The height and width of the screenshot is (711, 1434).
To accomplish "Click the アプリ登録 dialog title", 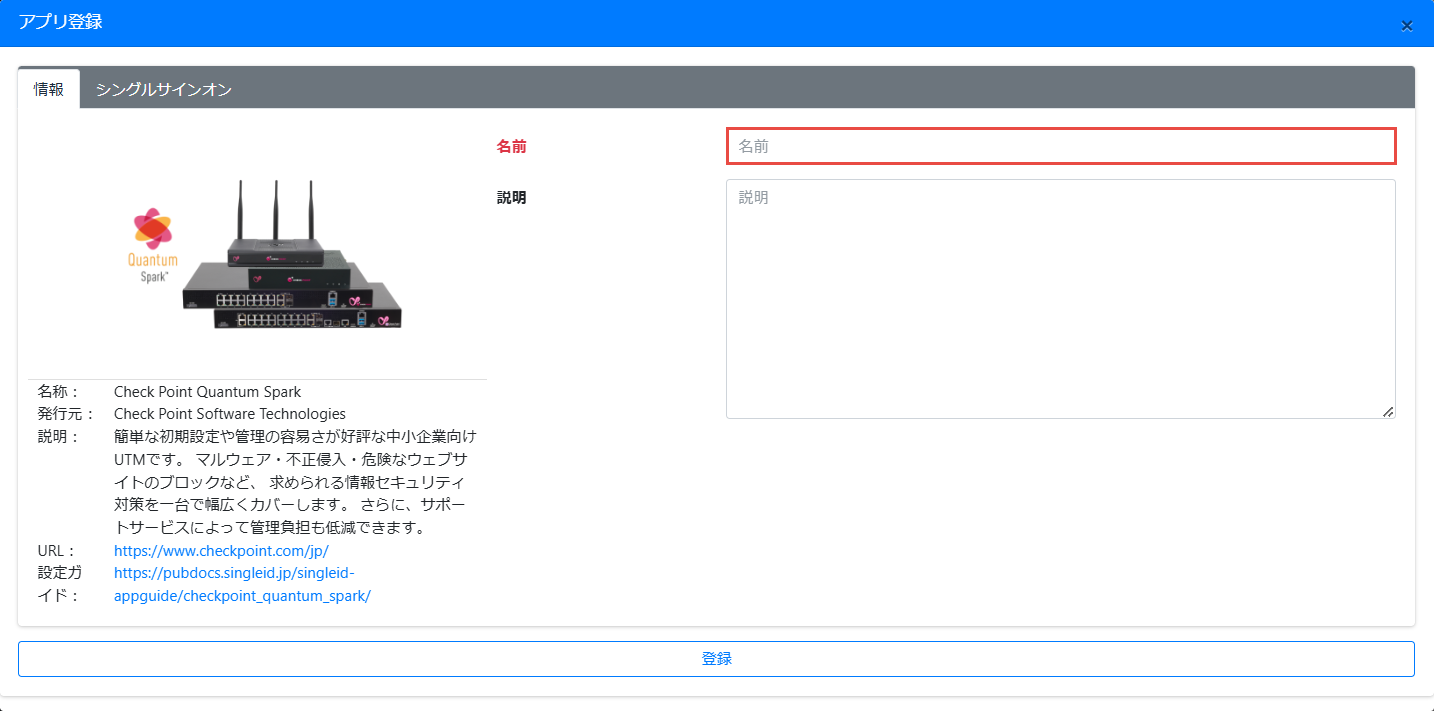I will pyautogui.click(x=60, y=22).
